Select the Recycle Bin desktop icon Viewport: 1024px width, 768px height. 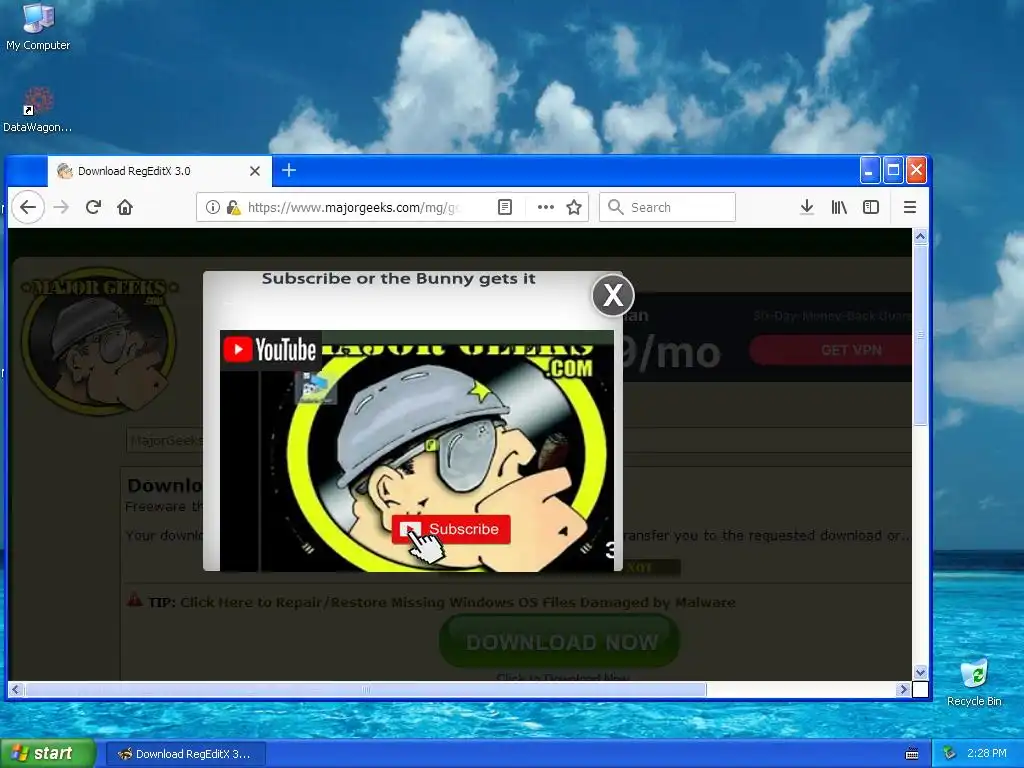point(974,683)
